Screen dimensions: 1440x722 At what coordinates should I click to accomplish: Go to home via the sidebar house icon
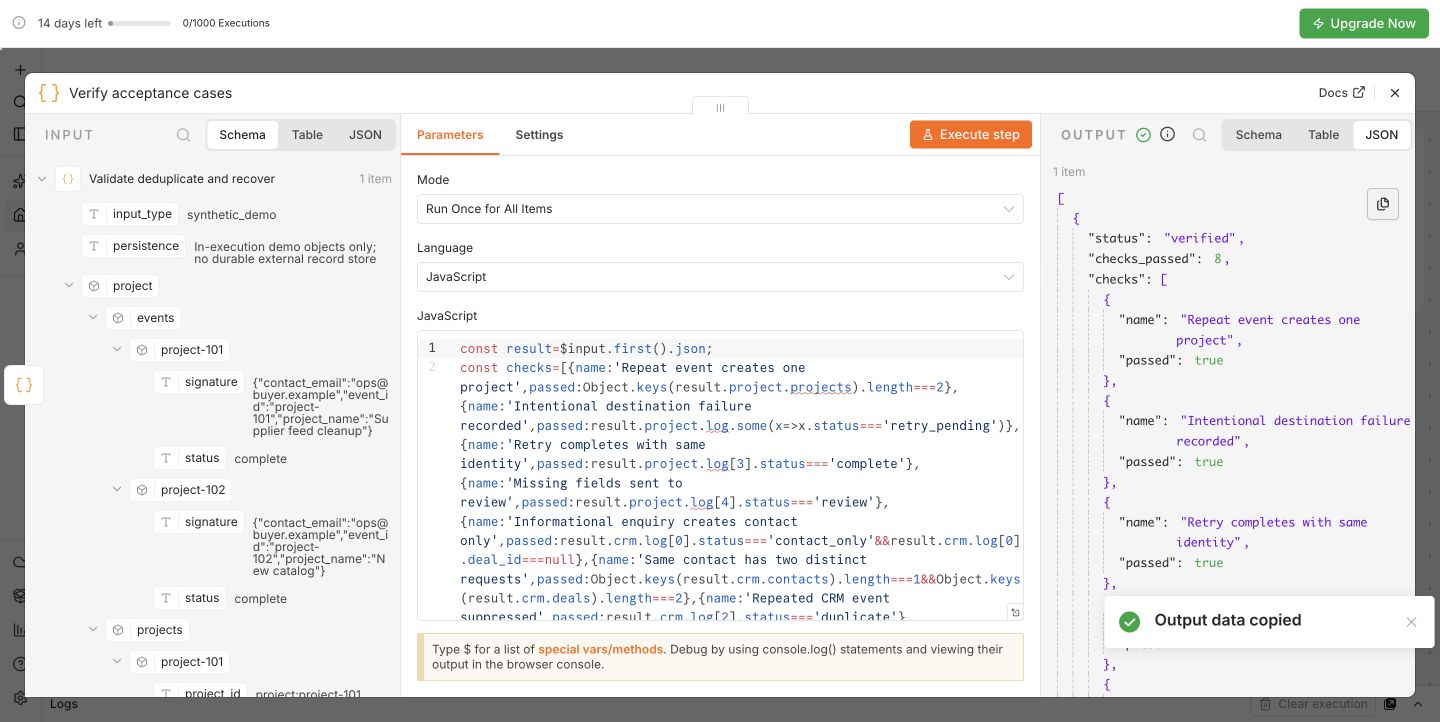tap(18, 214)
